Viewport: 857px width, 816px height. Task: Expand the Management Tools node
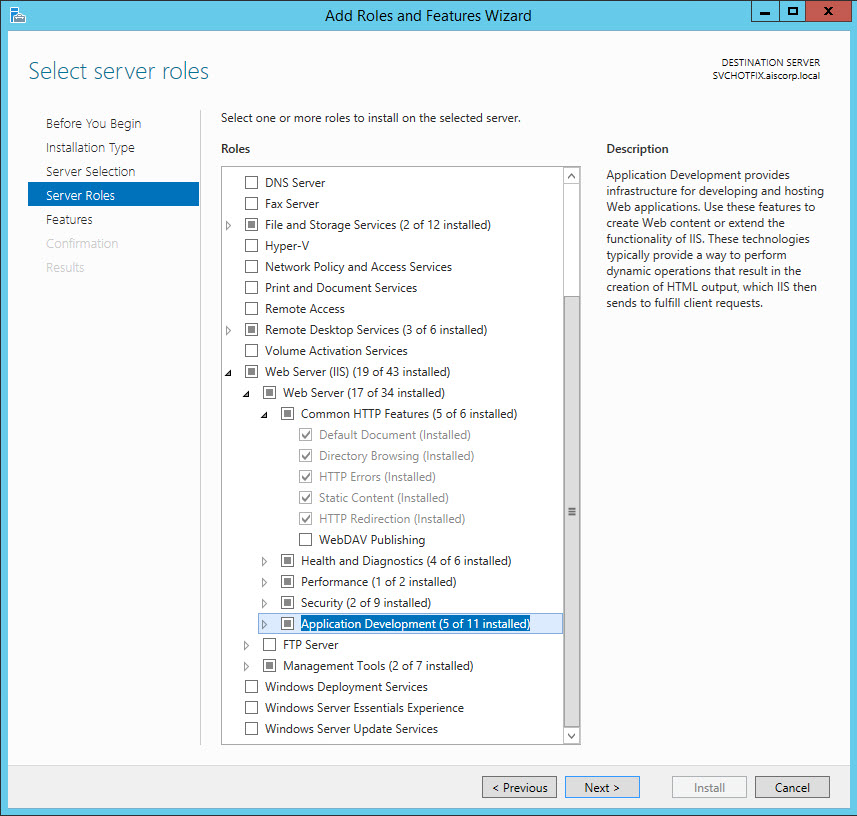point(247,666)
